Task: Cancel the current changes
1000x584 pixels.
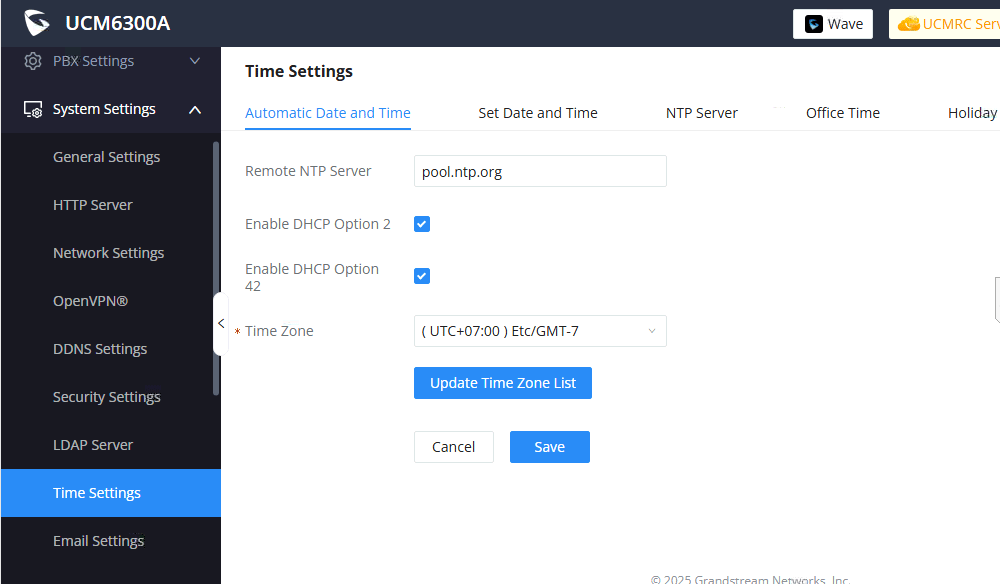Action: (453, 447)
